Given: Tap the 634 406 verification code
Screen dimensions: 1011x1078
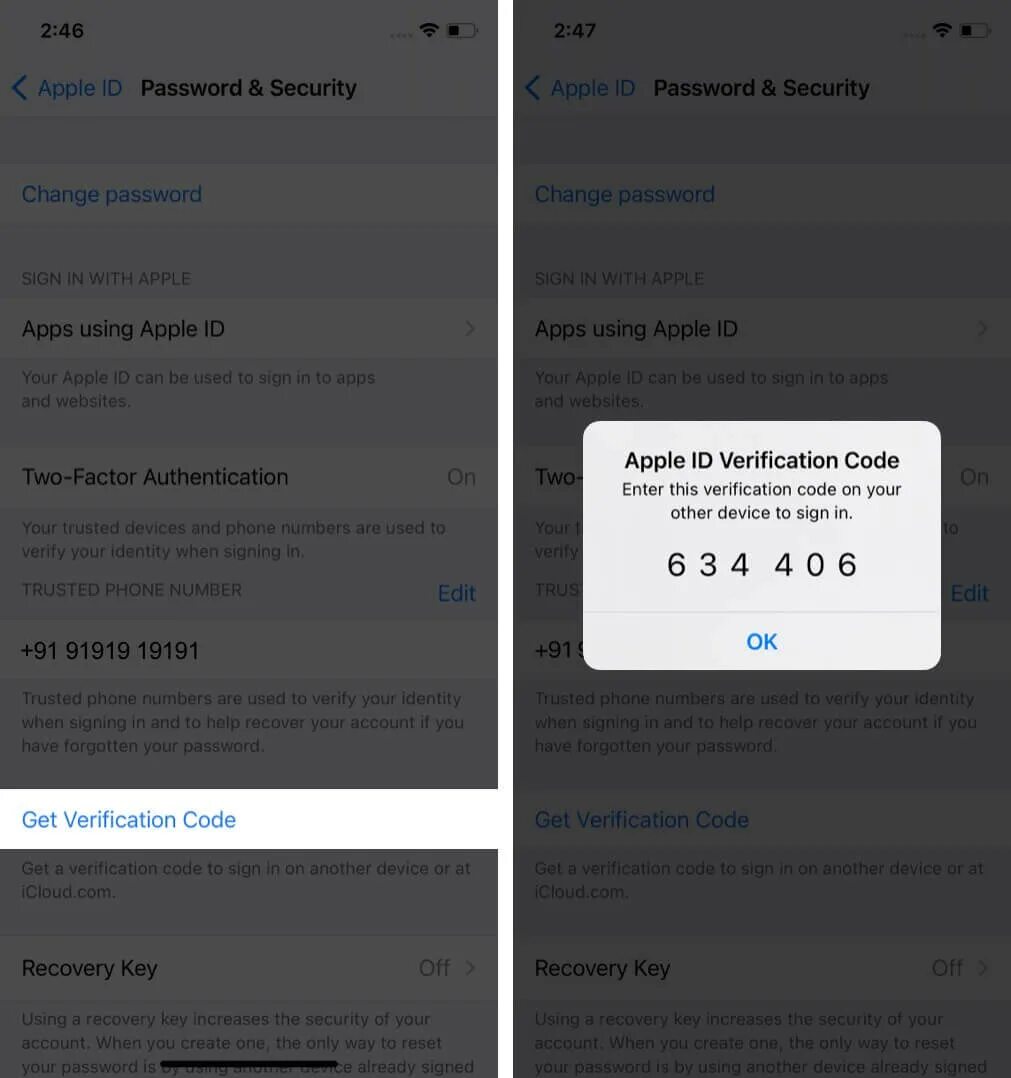Looking at the screenshot, I should tap(762, 565).
